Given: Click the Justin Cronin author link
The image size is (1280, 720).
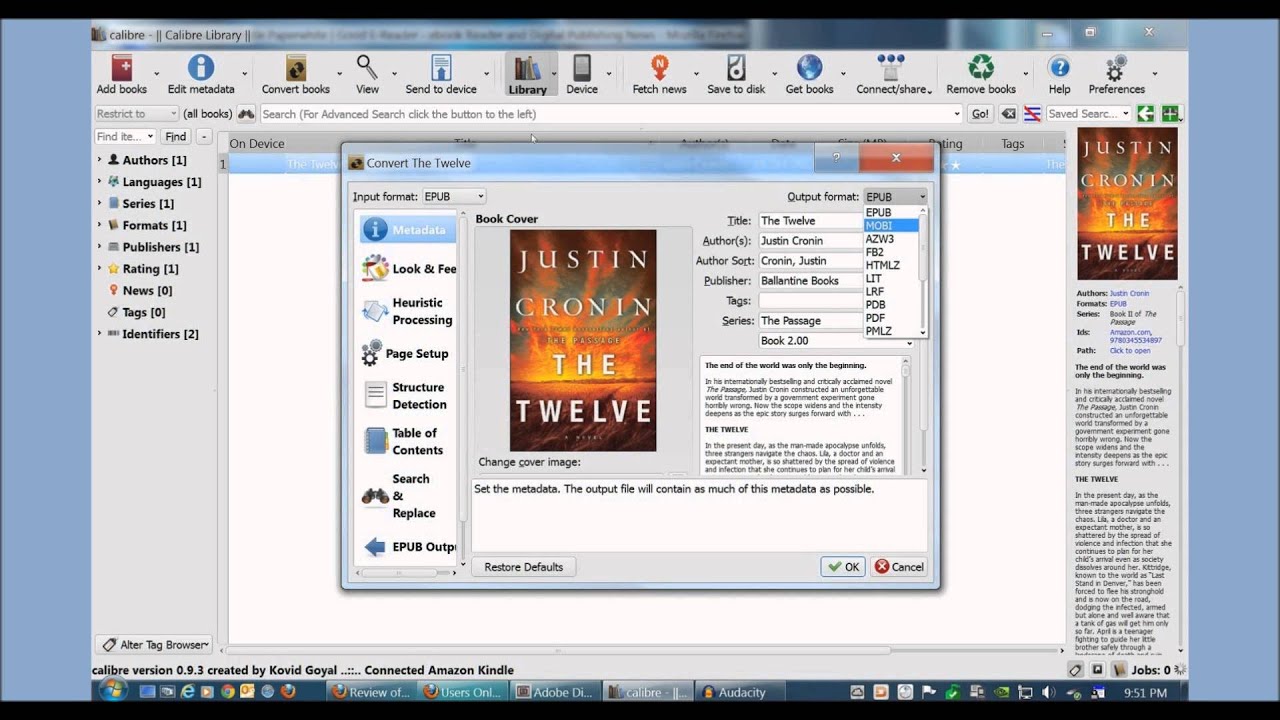Looking at the screenshot, I should pyautogui.click(x=1129, y=294).
